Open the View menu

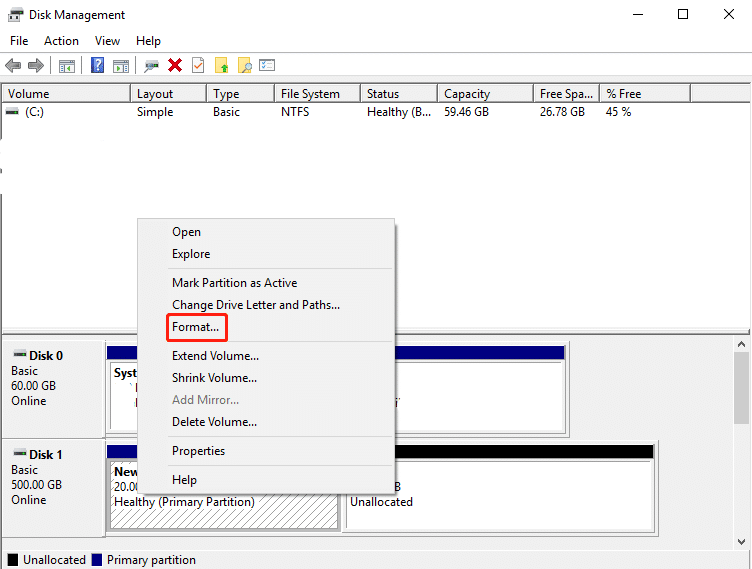tap(107, 41)
